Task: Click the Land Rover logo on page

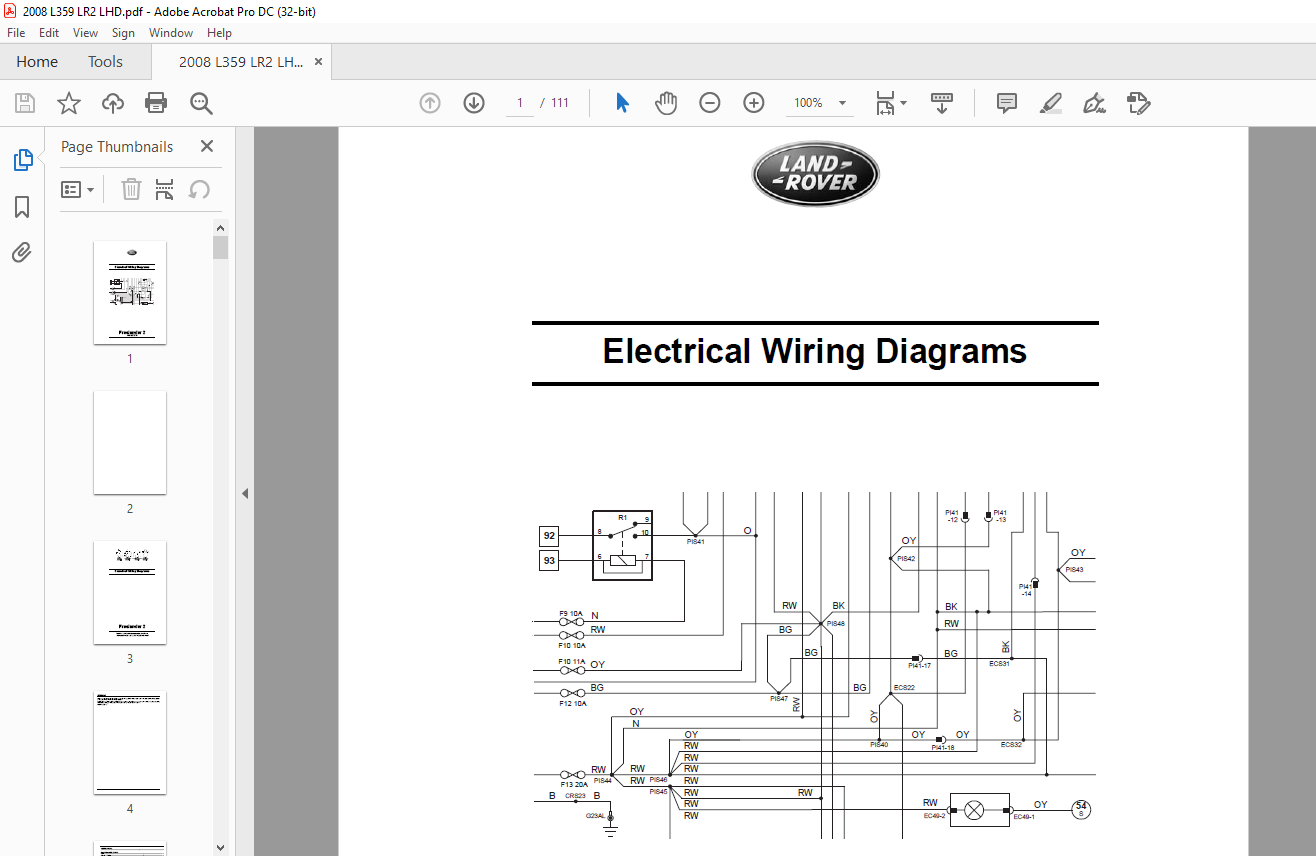Action: click(815, 173)
